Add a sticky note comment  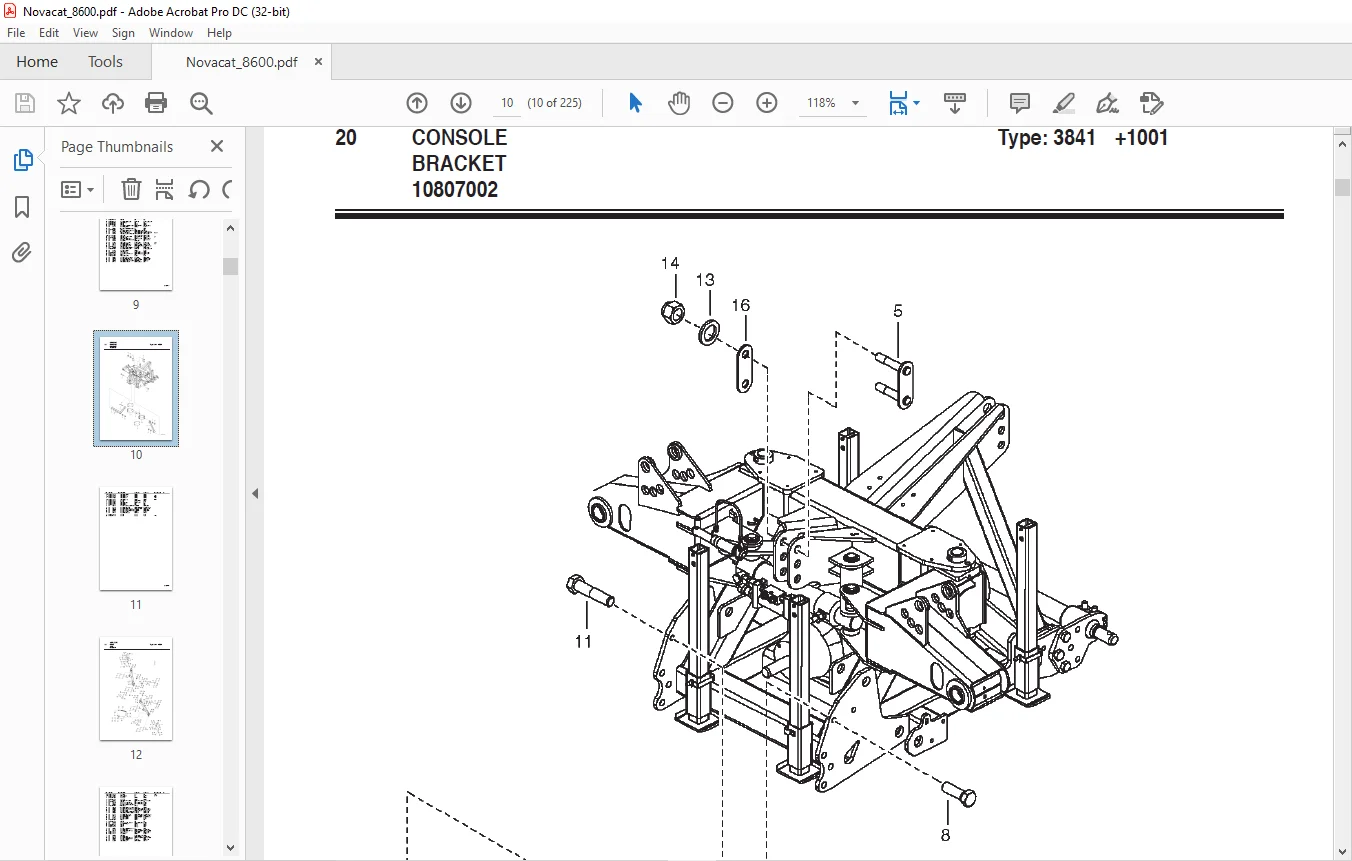tap(1020, 103)
